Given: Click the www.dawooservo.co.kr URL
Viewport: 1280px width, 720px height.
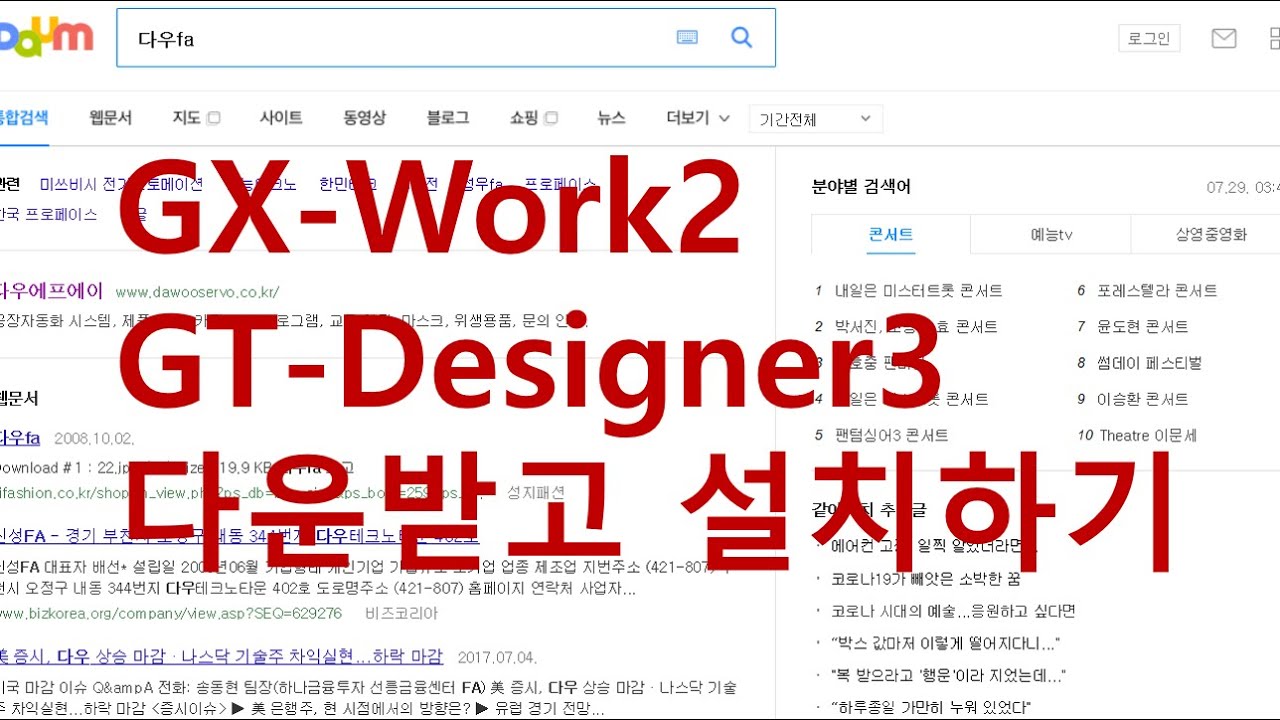Looking at the screenshot, I should 197,293.
